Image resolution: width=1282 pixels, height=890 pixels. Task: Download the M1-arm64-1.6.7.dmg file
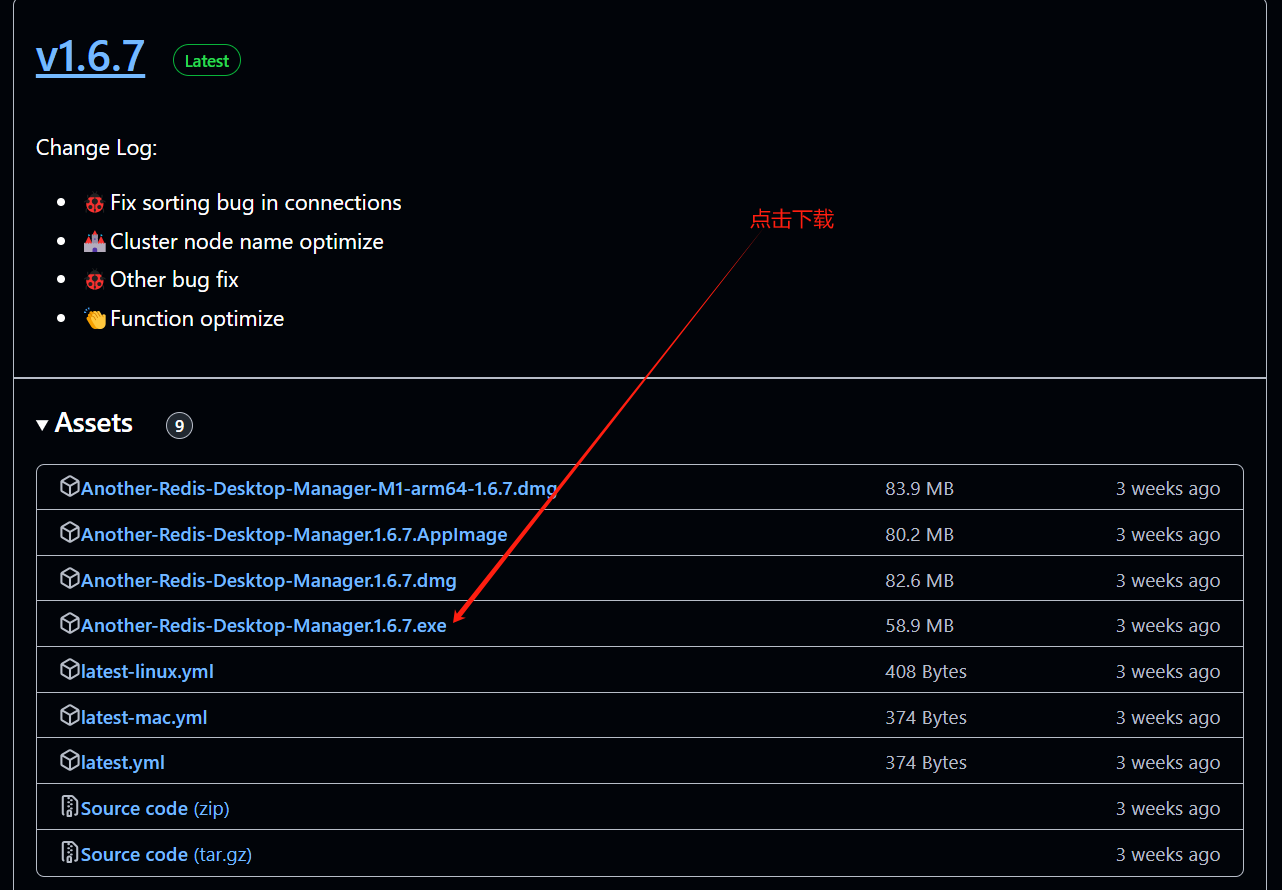319,489
